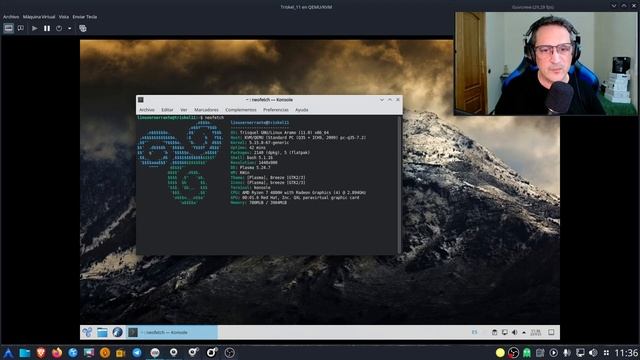The height and width of the screenshot is (360, 640).
Task: Open the Enviar Tecla menu
Action: click(84, 17)
